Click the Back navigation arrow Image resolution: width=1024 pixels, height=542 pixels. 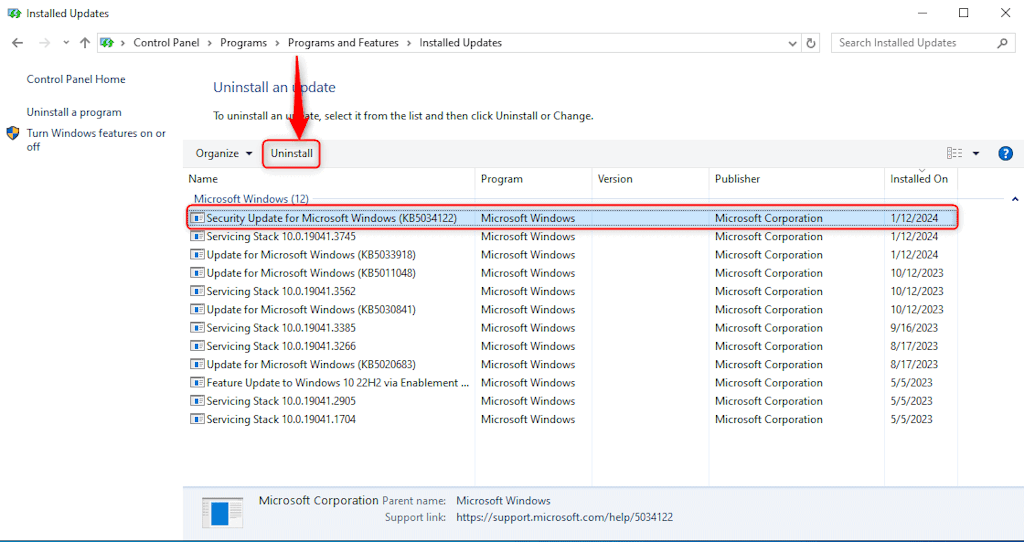point(18,43)
